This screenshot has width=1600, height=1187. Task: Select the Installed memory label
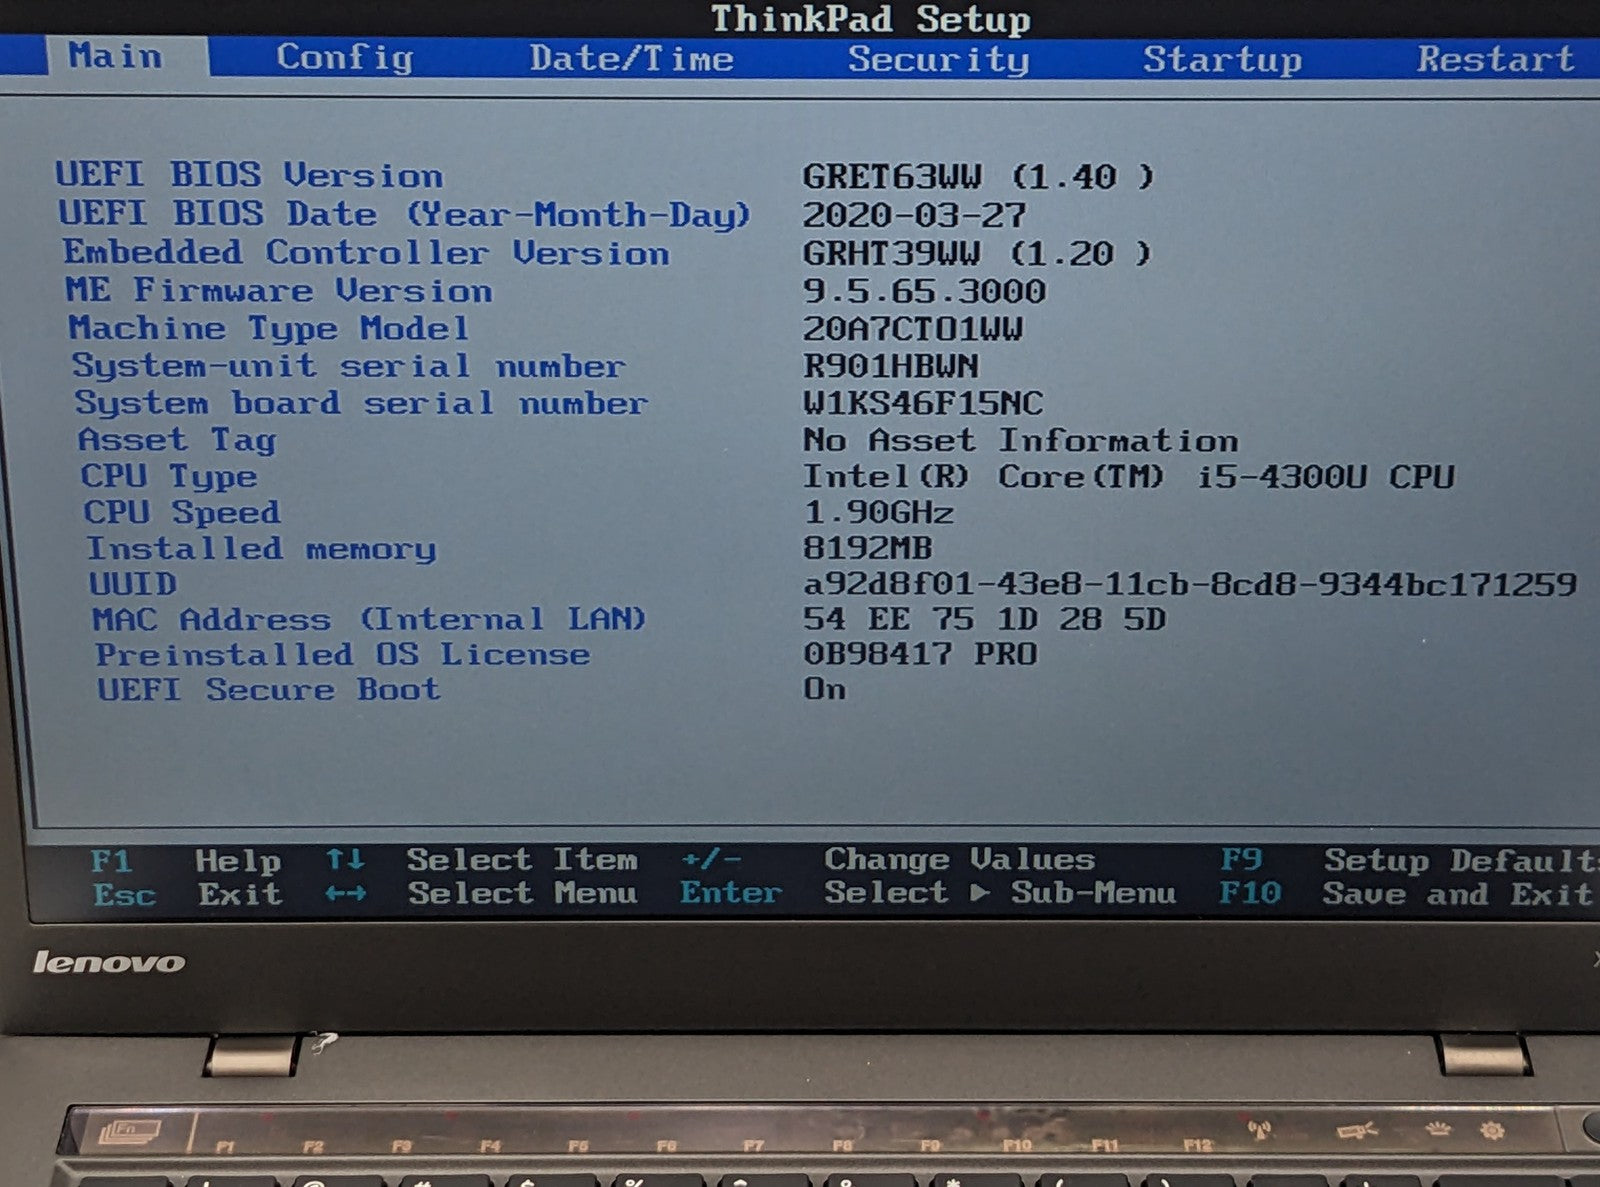(261, 549)
